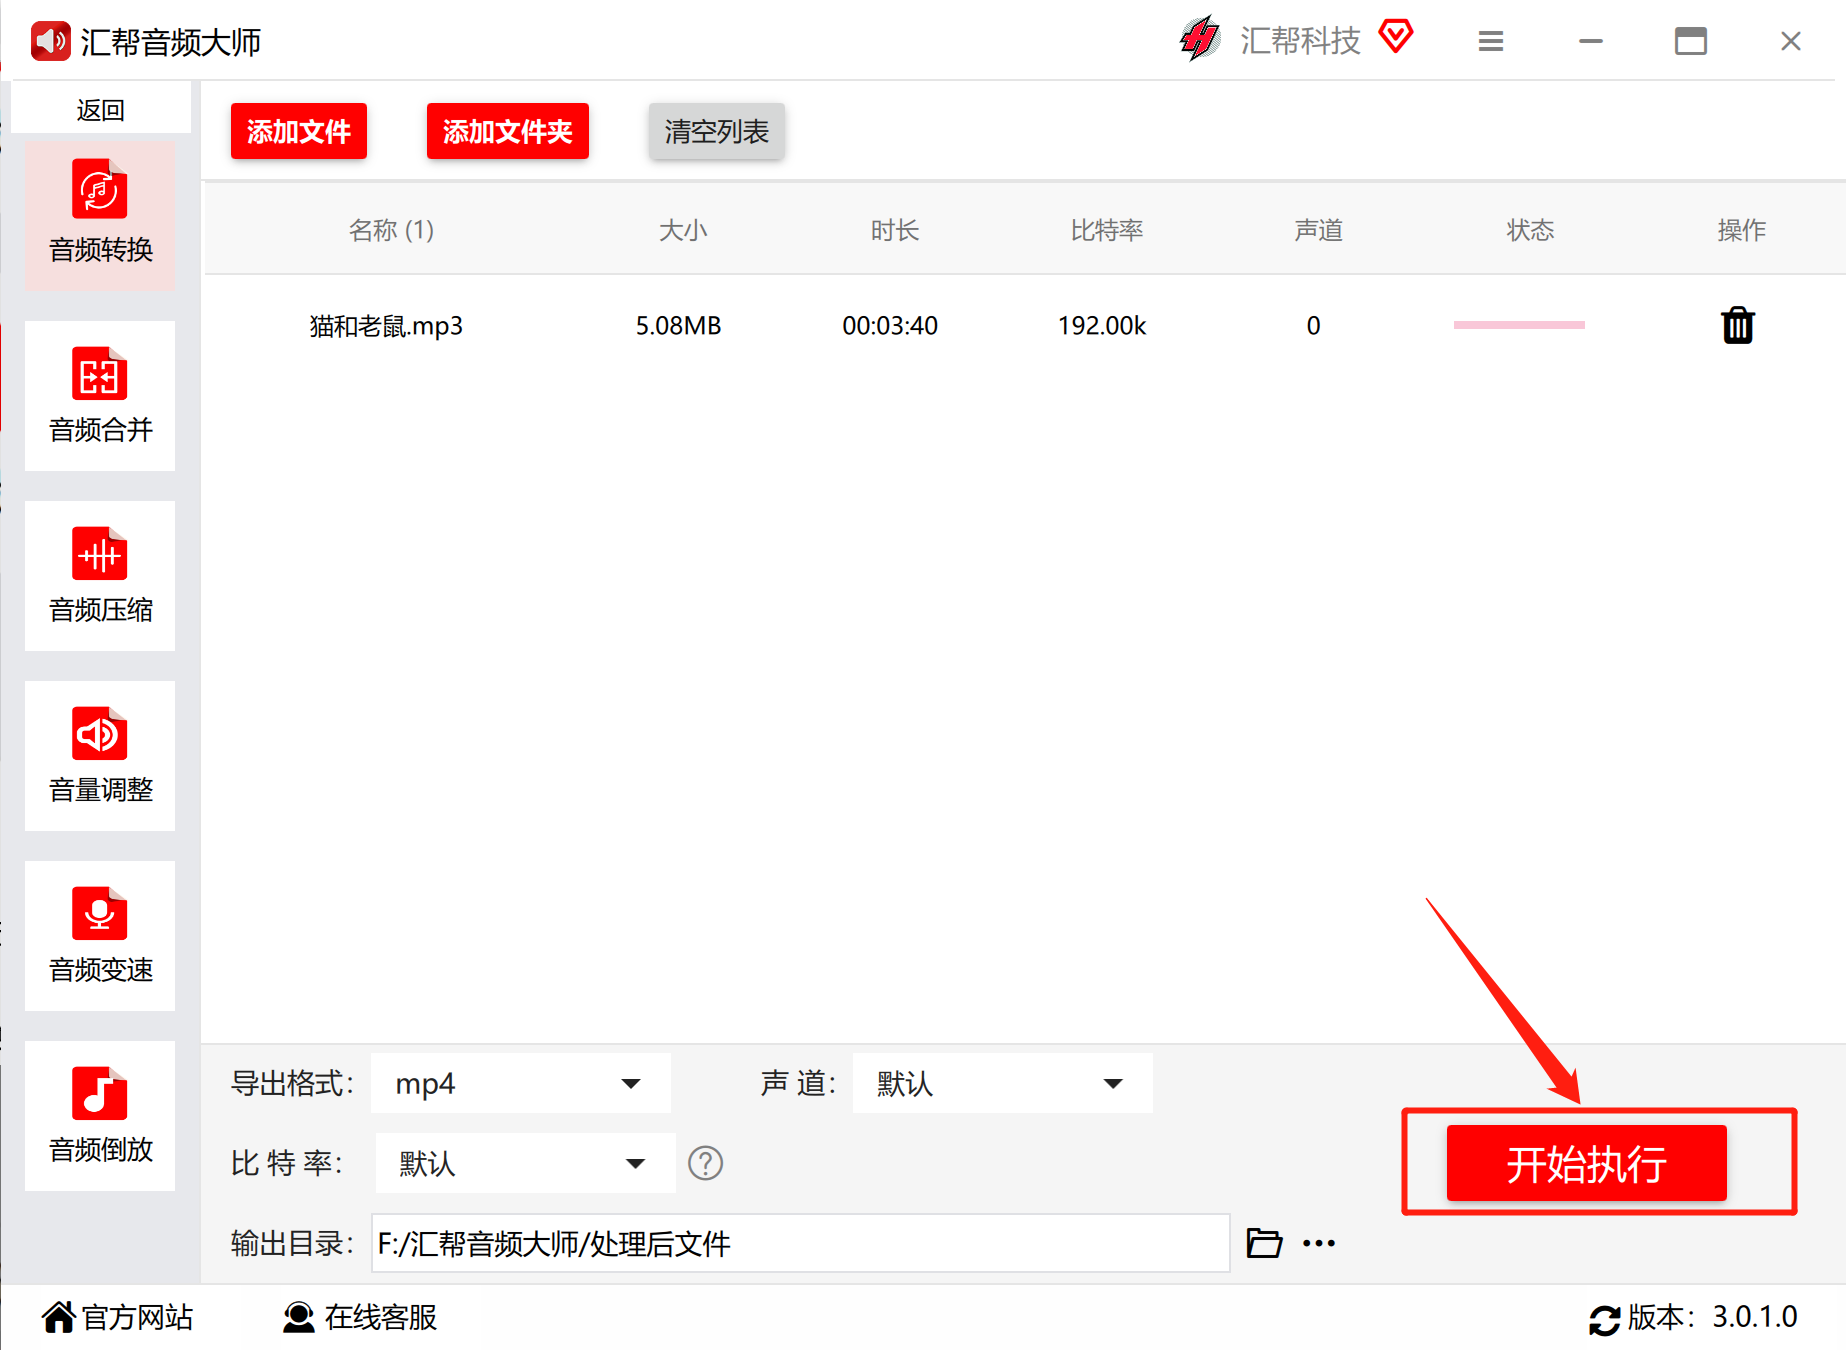Click the 输出目录 path input field
Viewport: 1846px width, 1350px height.
point(800,1243)
